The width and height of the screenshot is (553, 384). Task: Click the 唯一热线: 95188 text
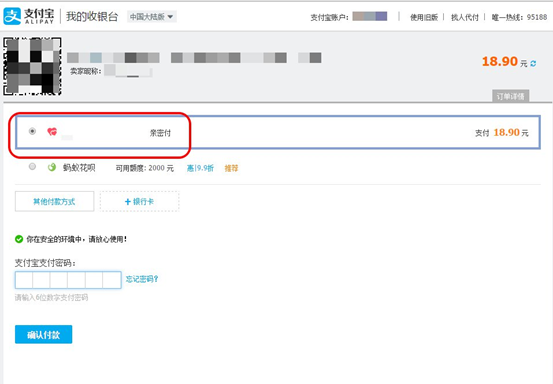coord(519,17)
